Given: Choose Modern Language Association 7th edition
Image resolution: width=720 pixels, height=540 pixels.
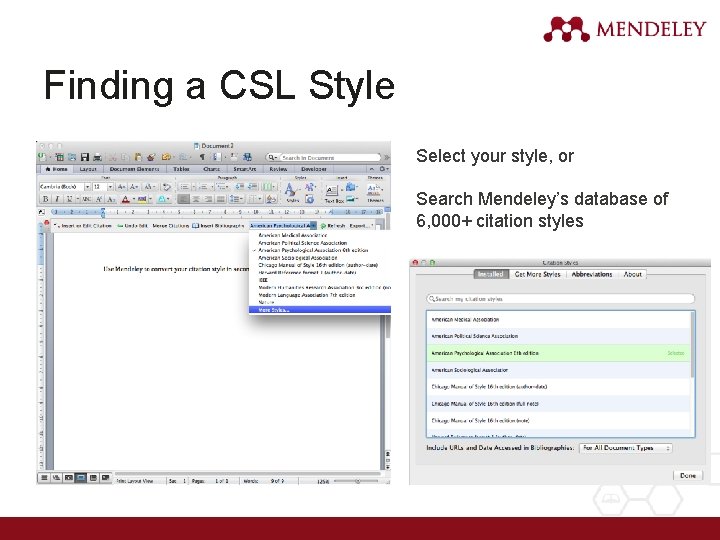Looking at the screenshot, I should 320,295.
